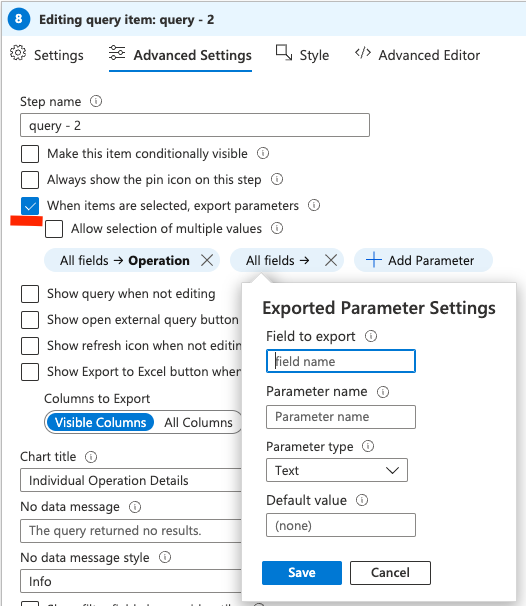Click the Add Parameter button
The image size is (526, 606).
pyautogui.click(x=423, y=260)
